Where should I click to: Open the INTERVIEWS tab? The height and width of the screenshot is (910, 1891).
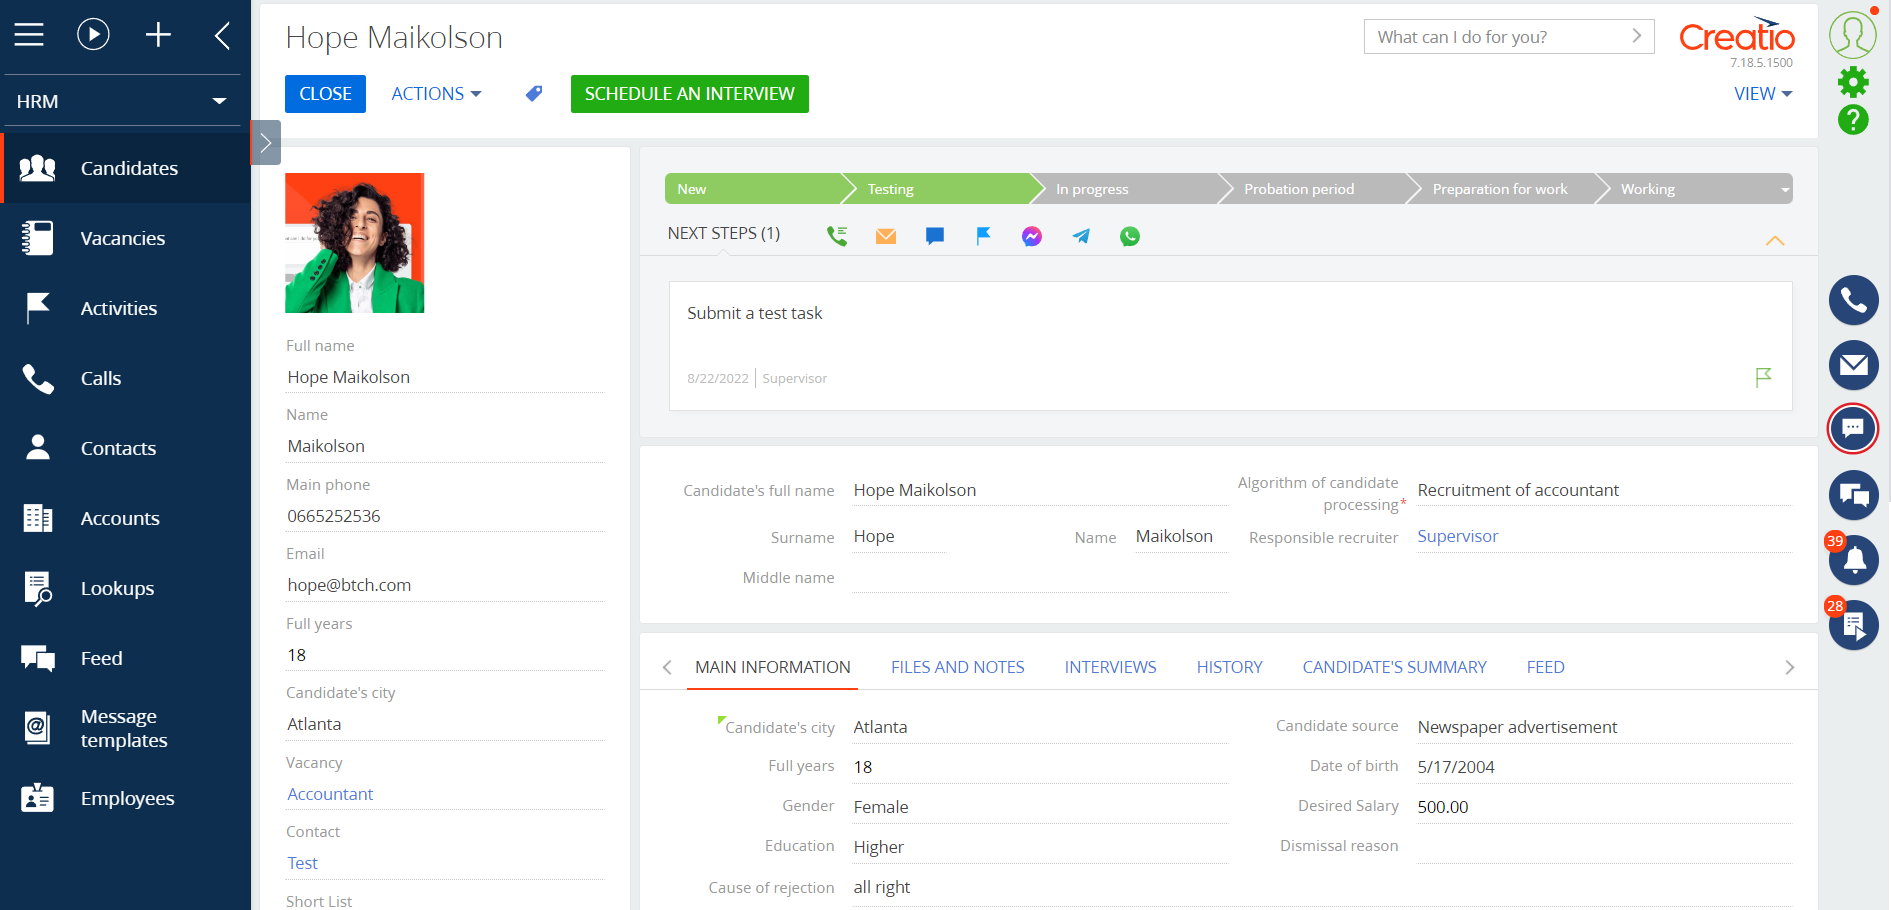point(1110,667)
